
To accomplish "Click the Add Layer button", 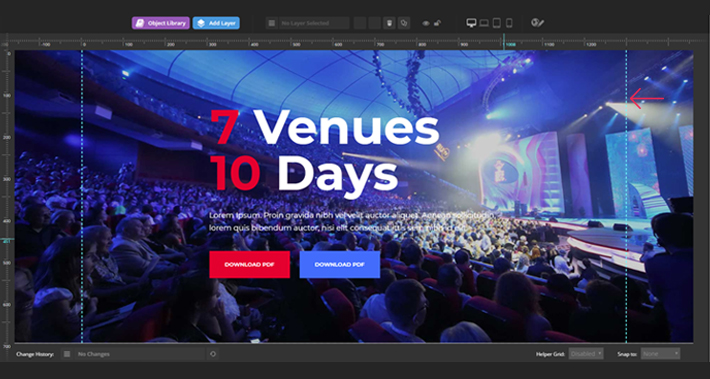I will 216,23.
